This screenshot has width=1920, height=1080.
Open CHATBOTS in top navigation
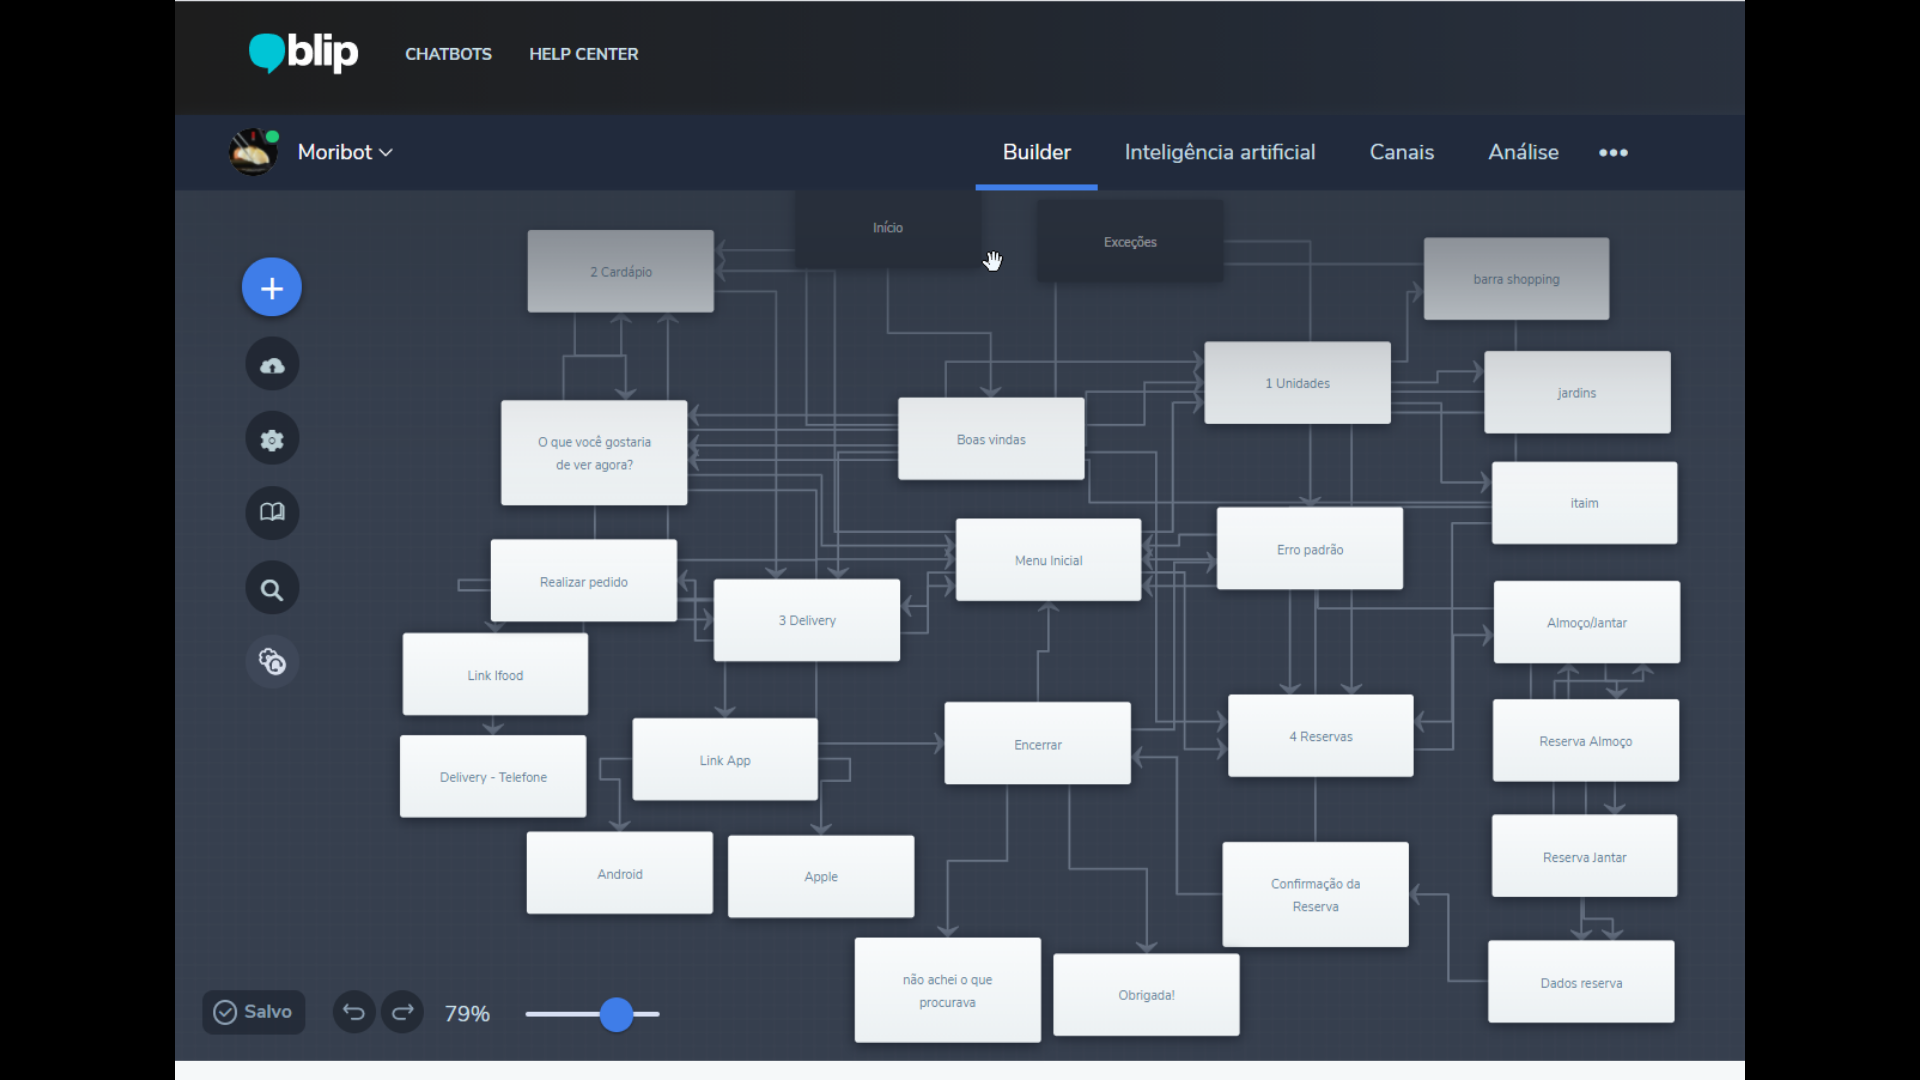point(448,54)
